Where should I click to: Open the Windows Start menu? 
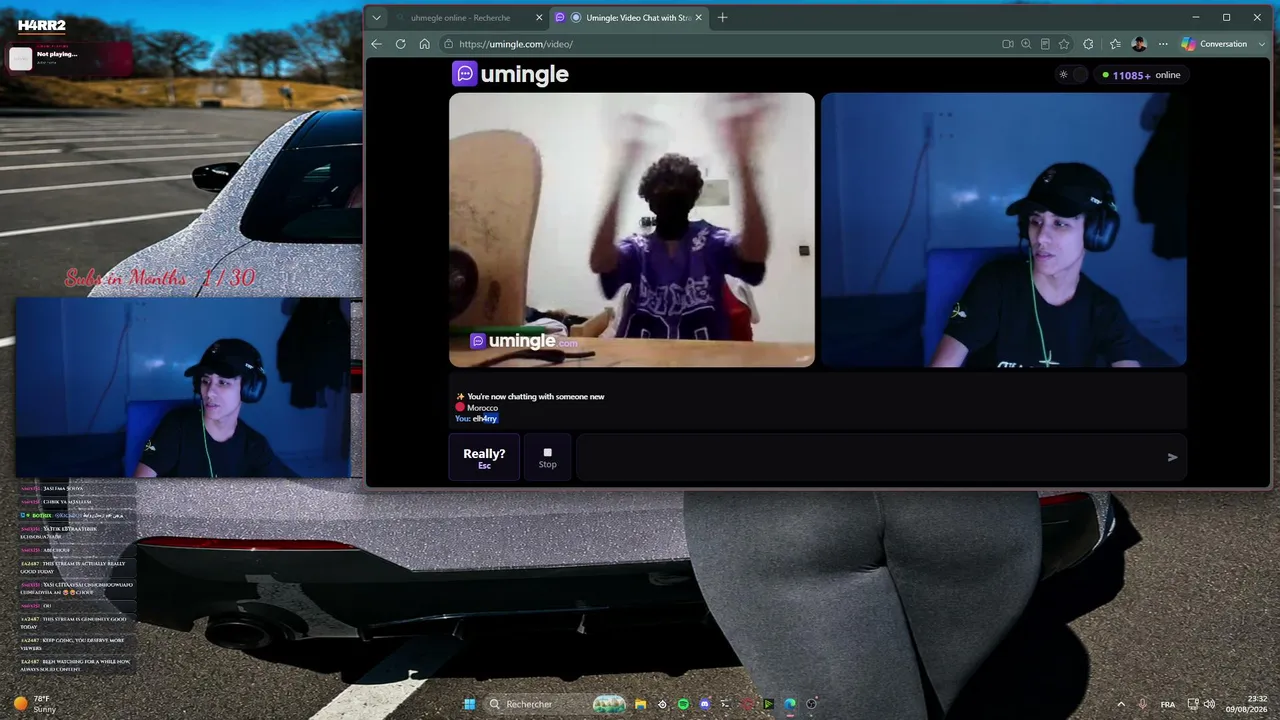click(467, 704)
